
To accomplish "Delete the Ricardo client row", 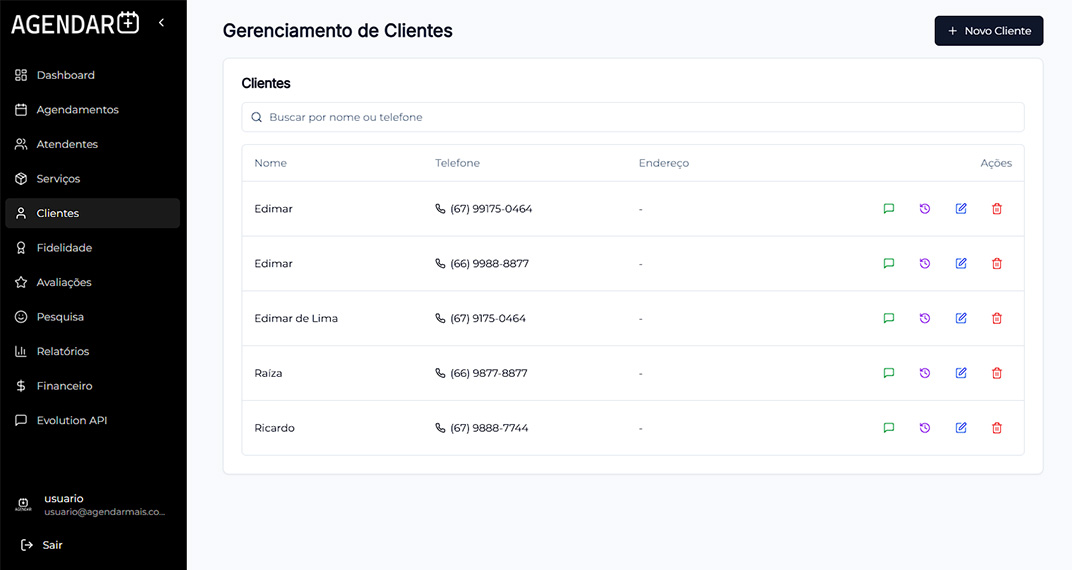I will coord(997,428).
